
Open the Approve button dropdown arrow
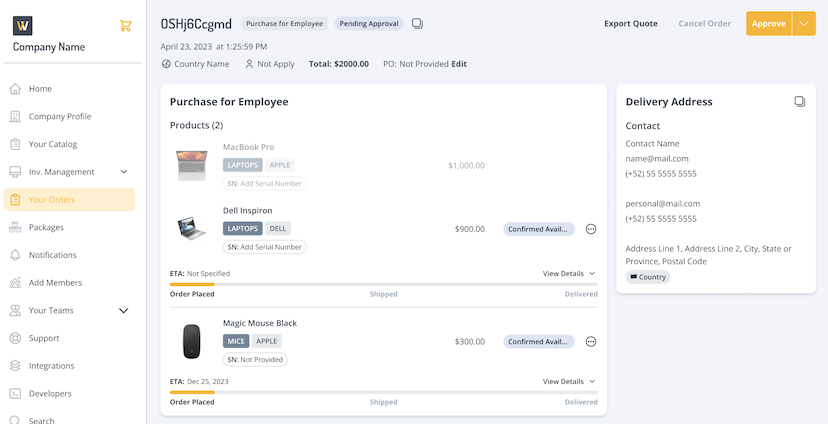coord(804,24)
